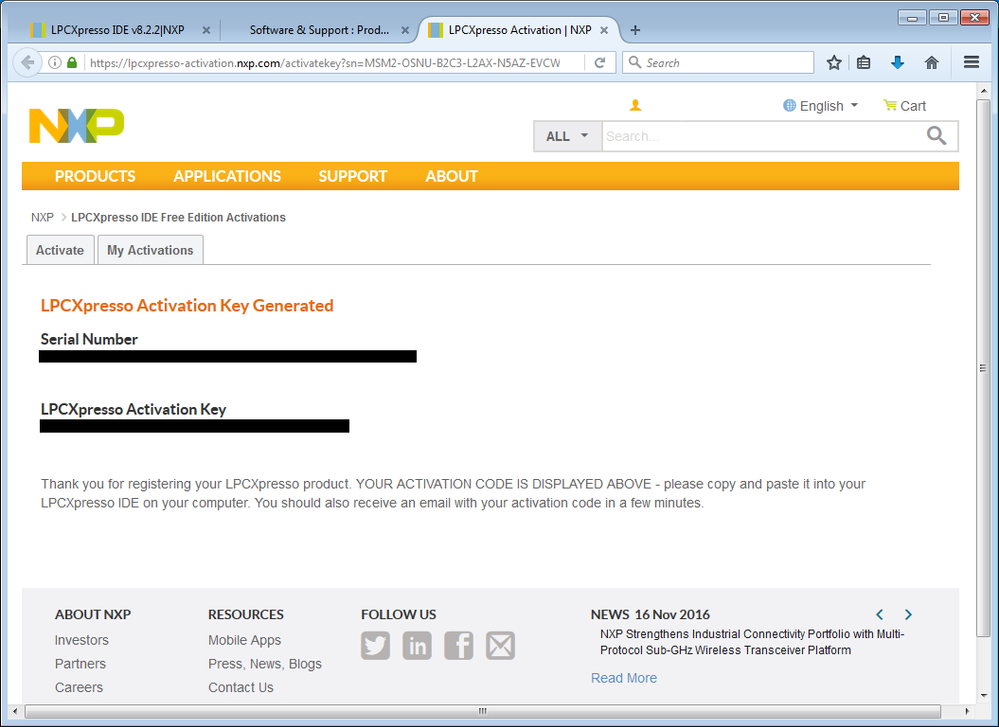Open the ALL search category dropdown

click(567, 136)
